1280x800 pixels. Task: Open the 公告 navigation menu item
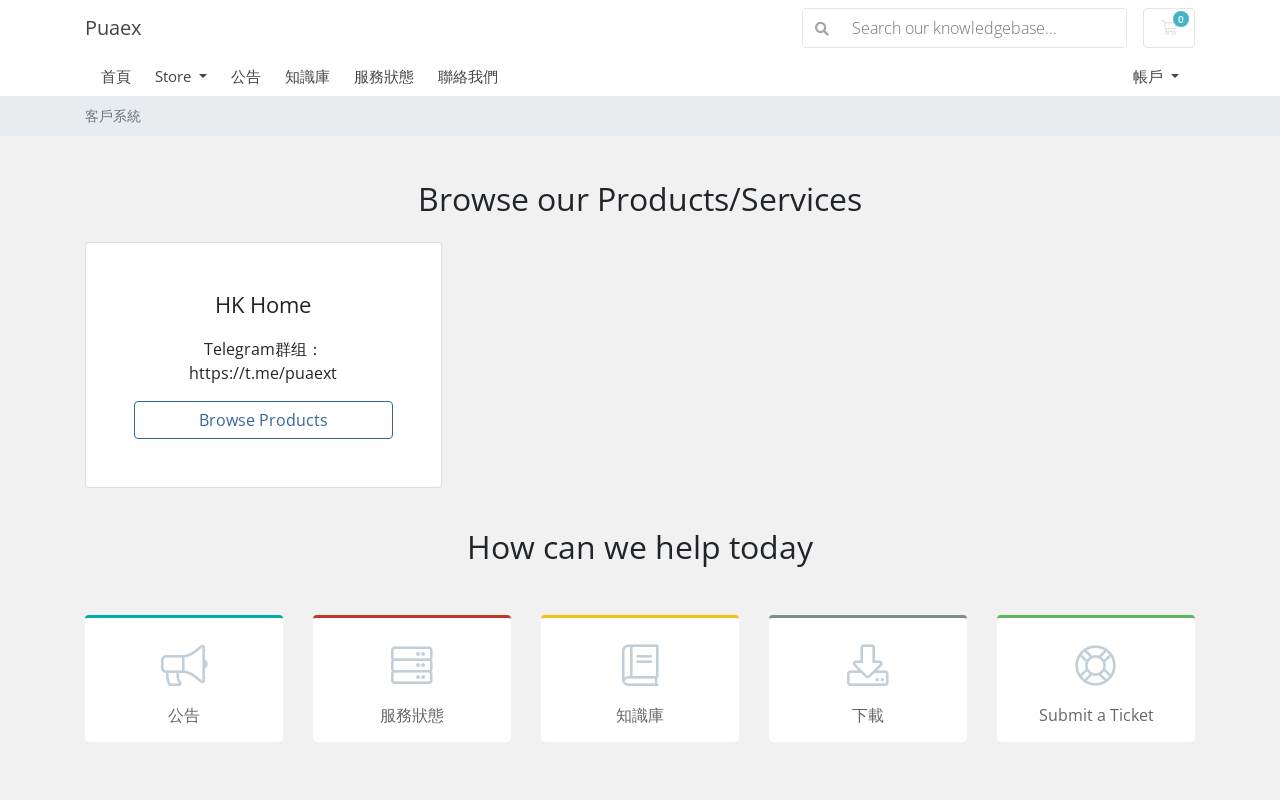(x=246, y=77)
